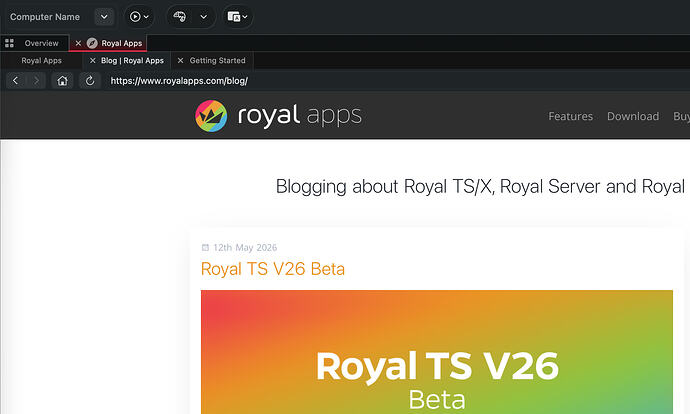Click the Home page button
The image size is (690, 414).
[62, 81]
